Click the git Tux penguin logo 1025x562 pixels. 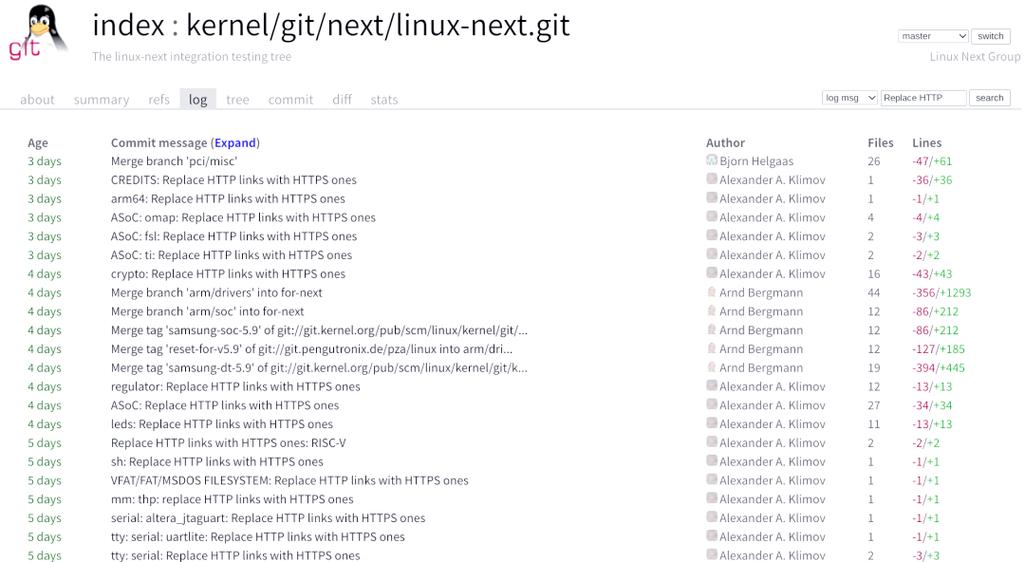(37, 33)
